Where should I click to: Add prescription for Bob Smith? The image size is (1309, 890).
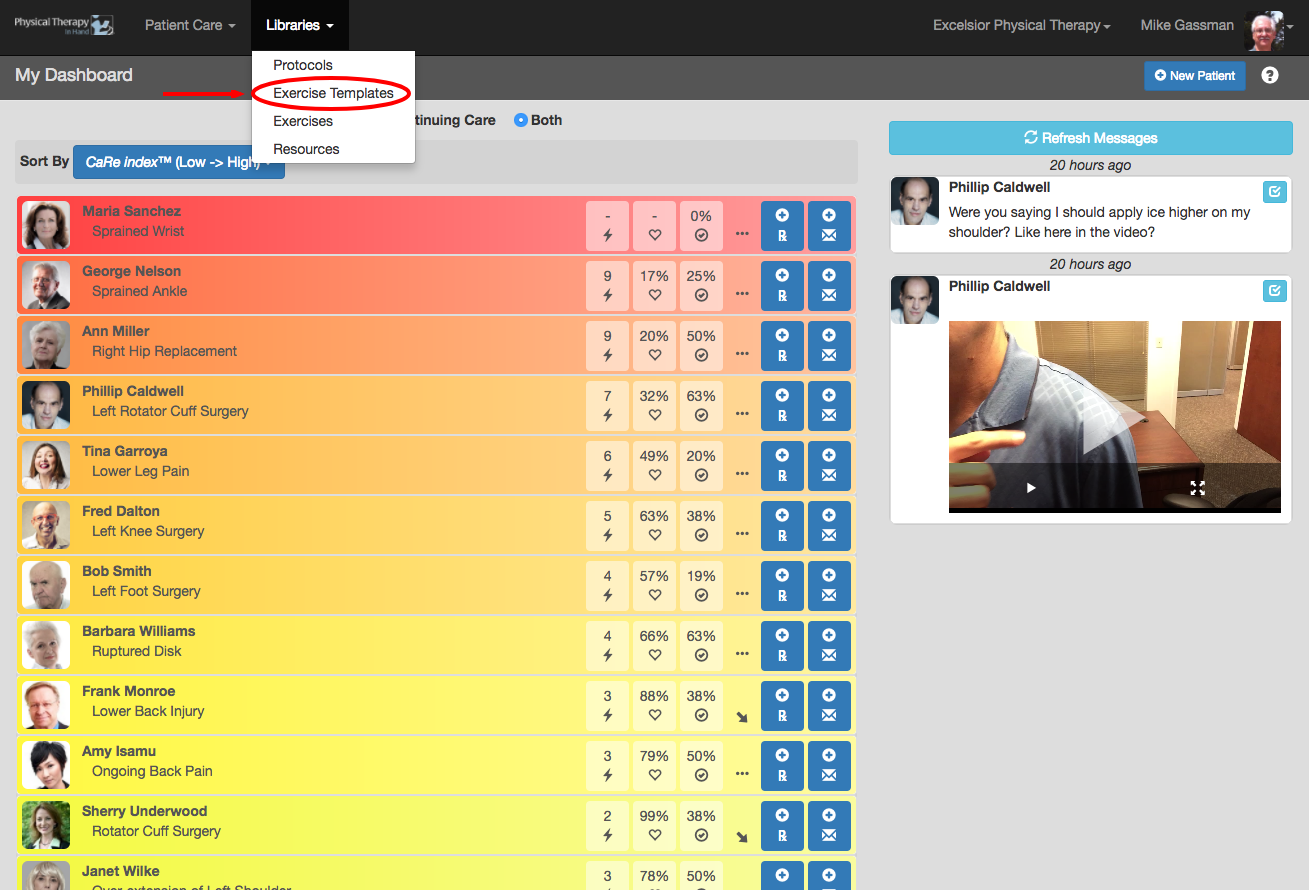[782, 585]
